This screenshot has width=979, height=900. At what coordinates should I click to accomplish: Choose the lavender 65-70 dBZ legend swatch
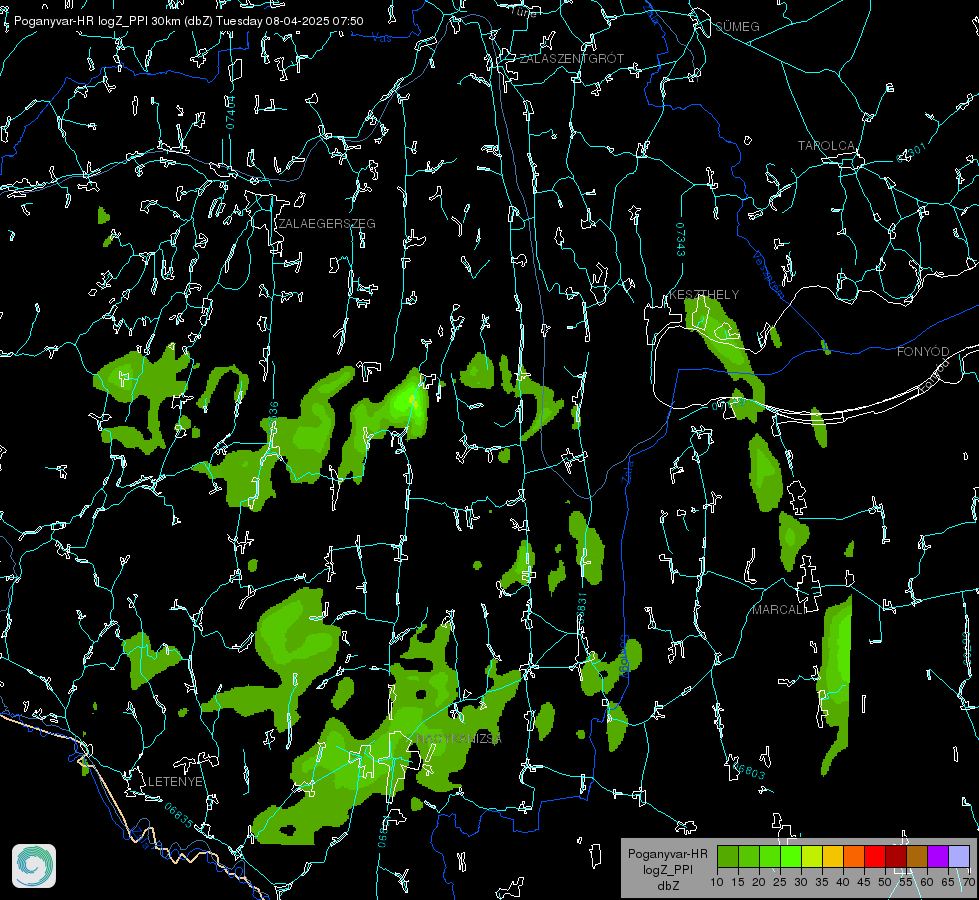[959, 856]
